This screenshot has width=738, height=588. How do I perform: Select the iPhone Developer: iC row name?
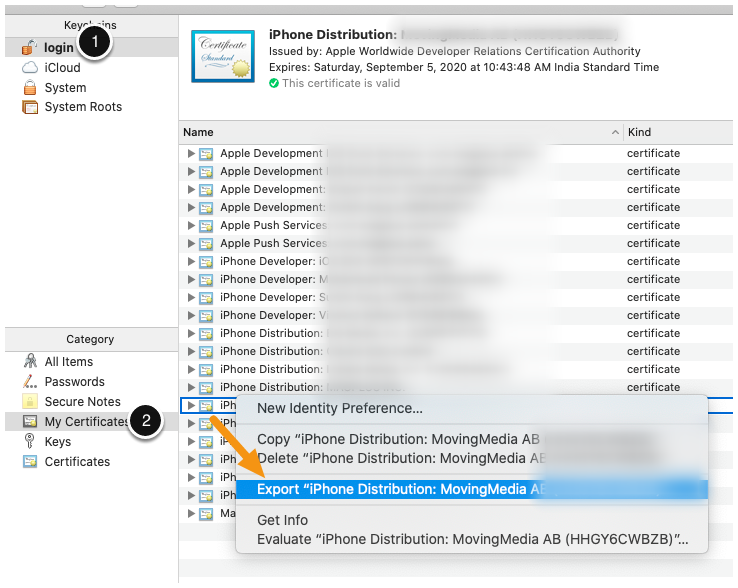(274, 261)
